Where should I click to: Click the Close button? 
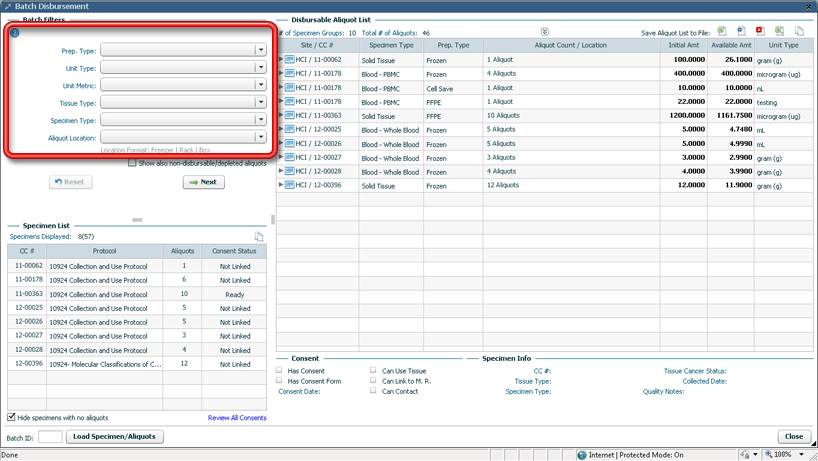[x=794, y=436]
